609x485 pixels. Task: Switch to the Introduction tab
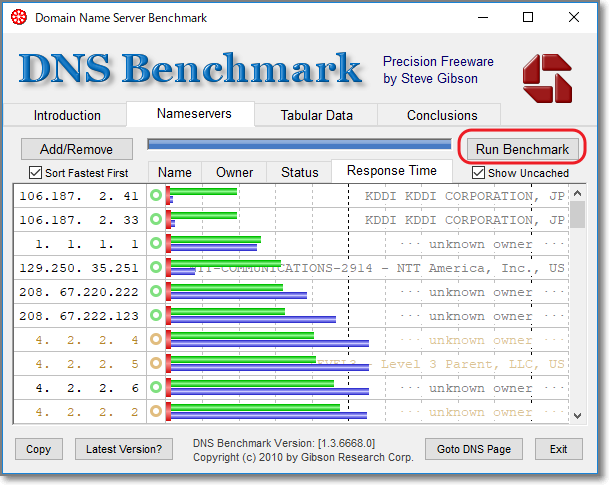(67, 115)
